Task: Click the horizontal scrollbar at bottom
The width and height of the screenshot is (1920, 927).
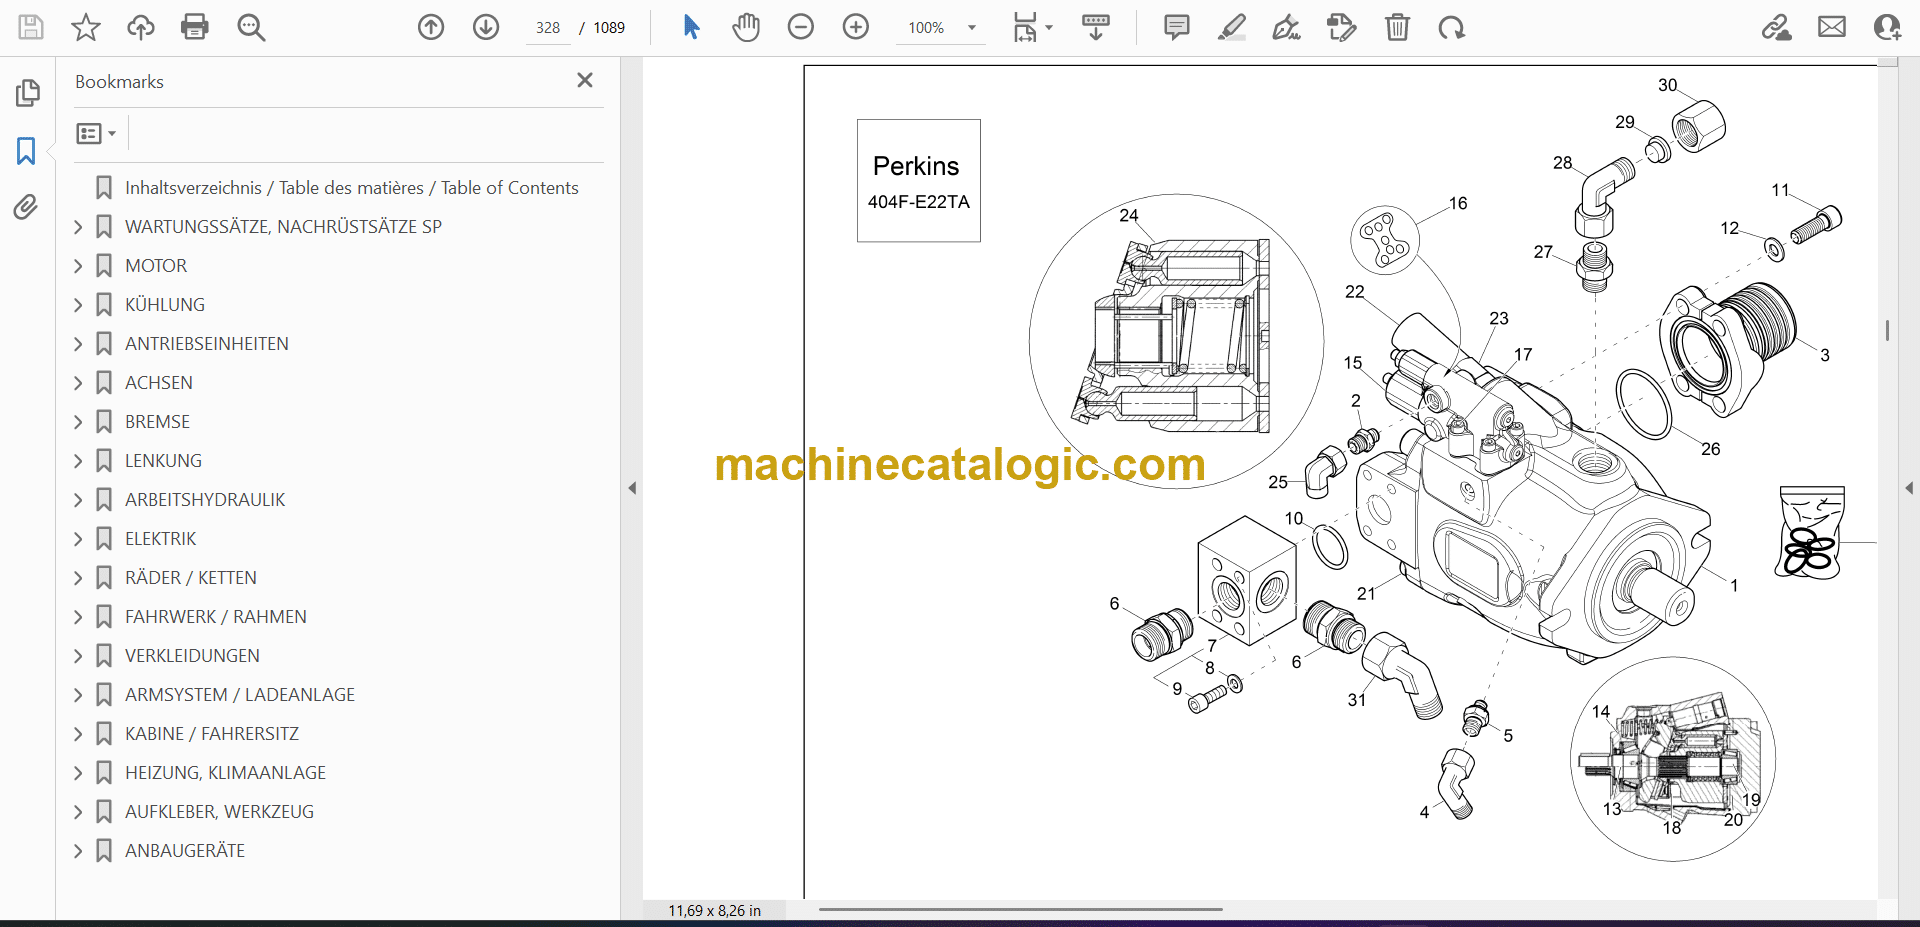Action: (x=1020, y=909)
